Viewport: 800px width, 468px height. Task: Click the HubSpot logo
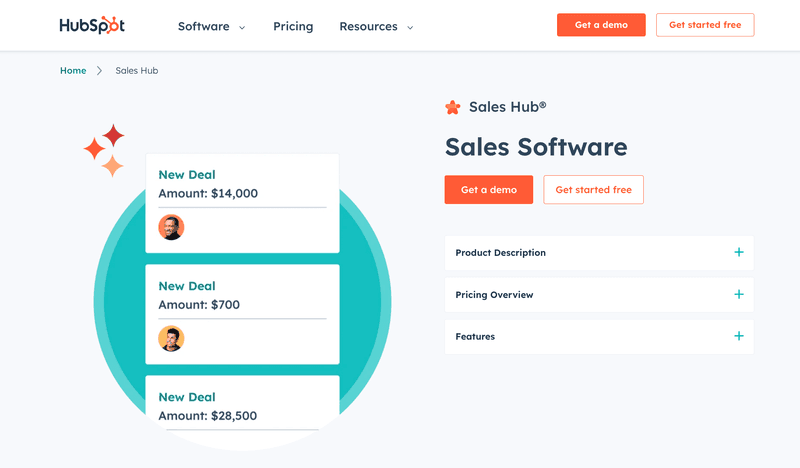point(92,25)
